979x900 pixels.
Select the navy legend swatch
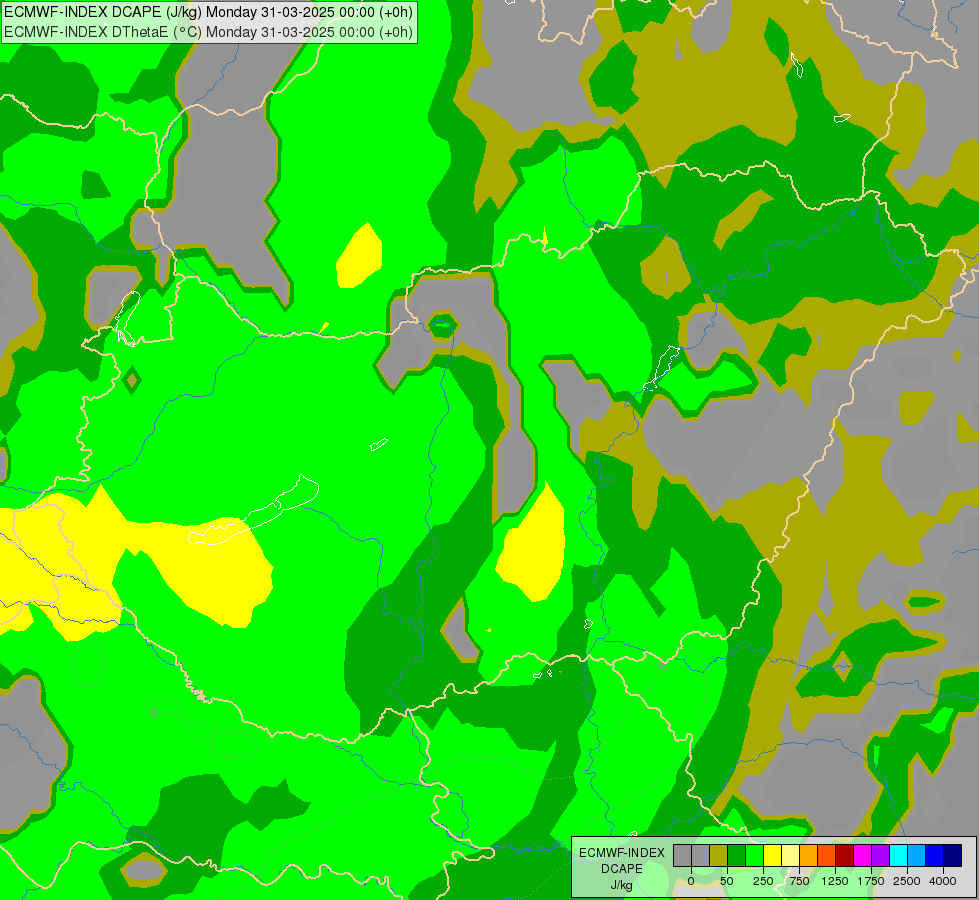coord(952,855)
